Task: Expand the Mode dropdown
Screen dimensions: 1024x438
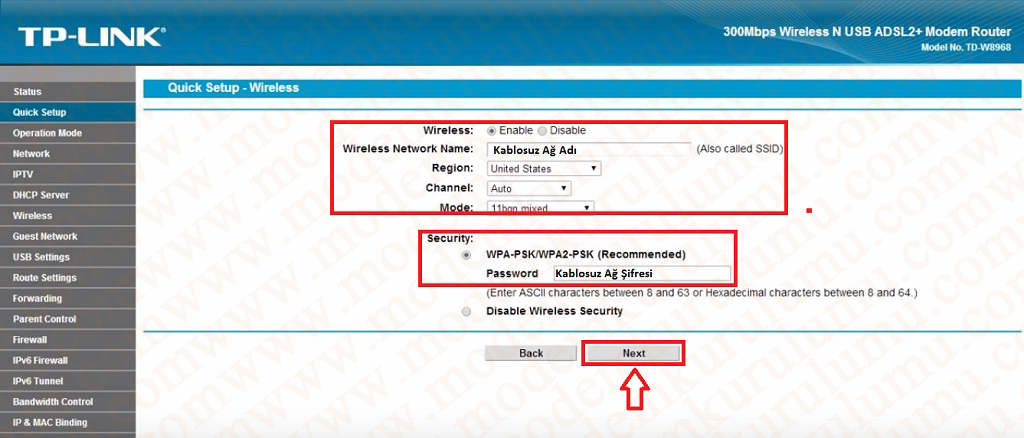Action: click(539, 207)
